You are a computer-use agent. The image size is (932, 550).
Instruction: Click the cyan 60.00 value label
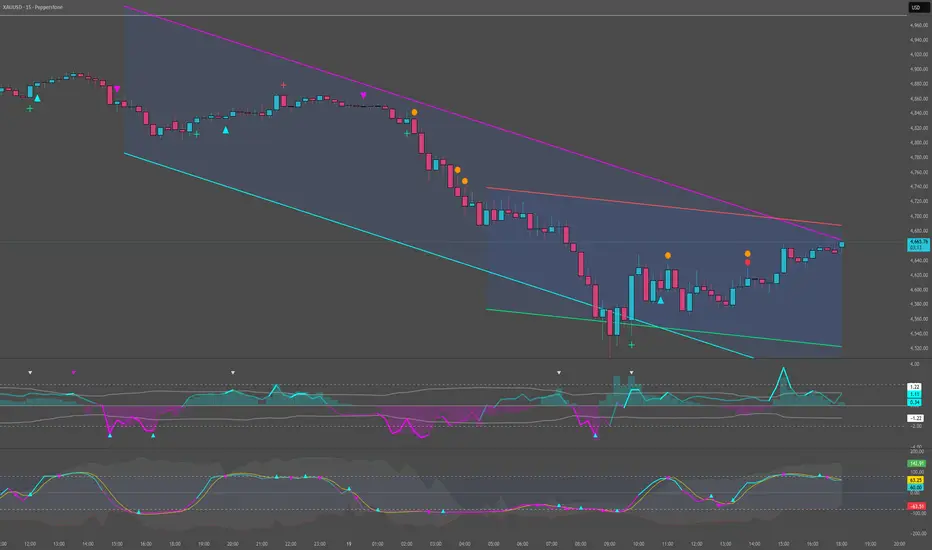pyautogui.click(x=915, y=488)
